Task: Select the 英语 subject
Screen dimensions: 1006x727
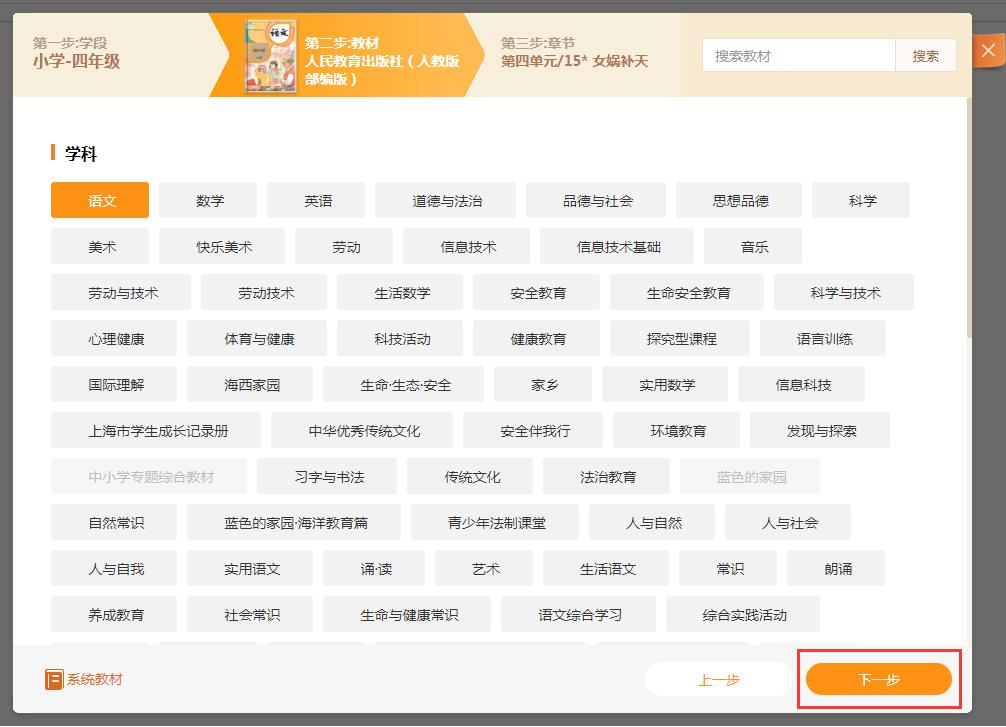Action: pyautogui.click(x=315, y=200)
